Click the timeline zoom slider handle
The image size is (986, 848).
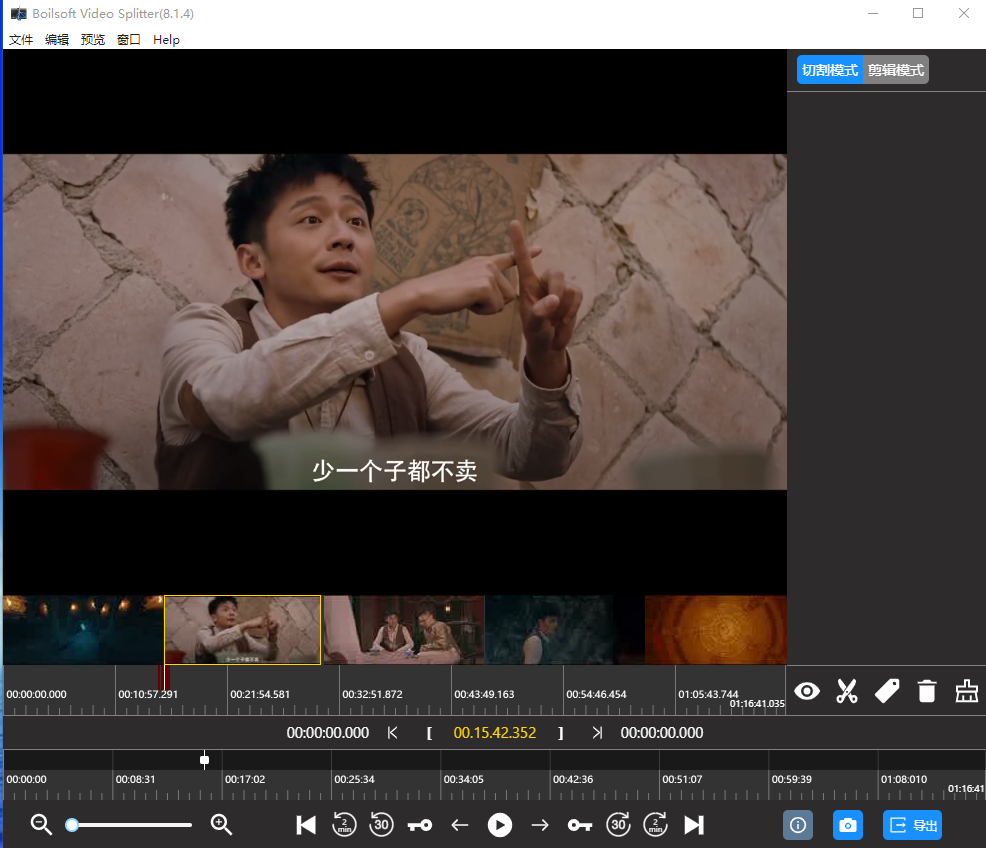click(x=72, y=825)
